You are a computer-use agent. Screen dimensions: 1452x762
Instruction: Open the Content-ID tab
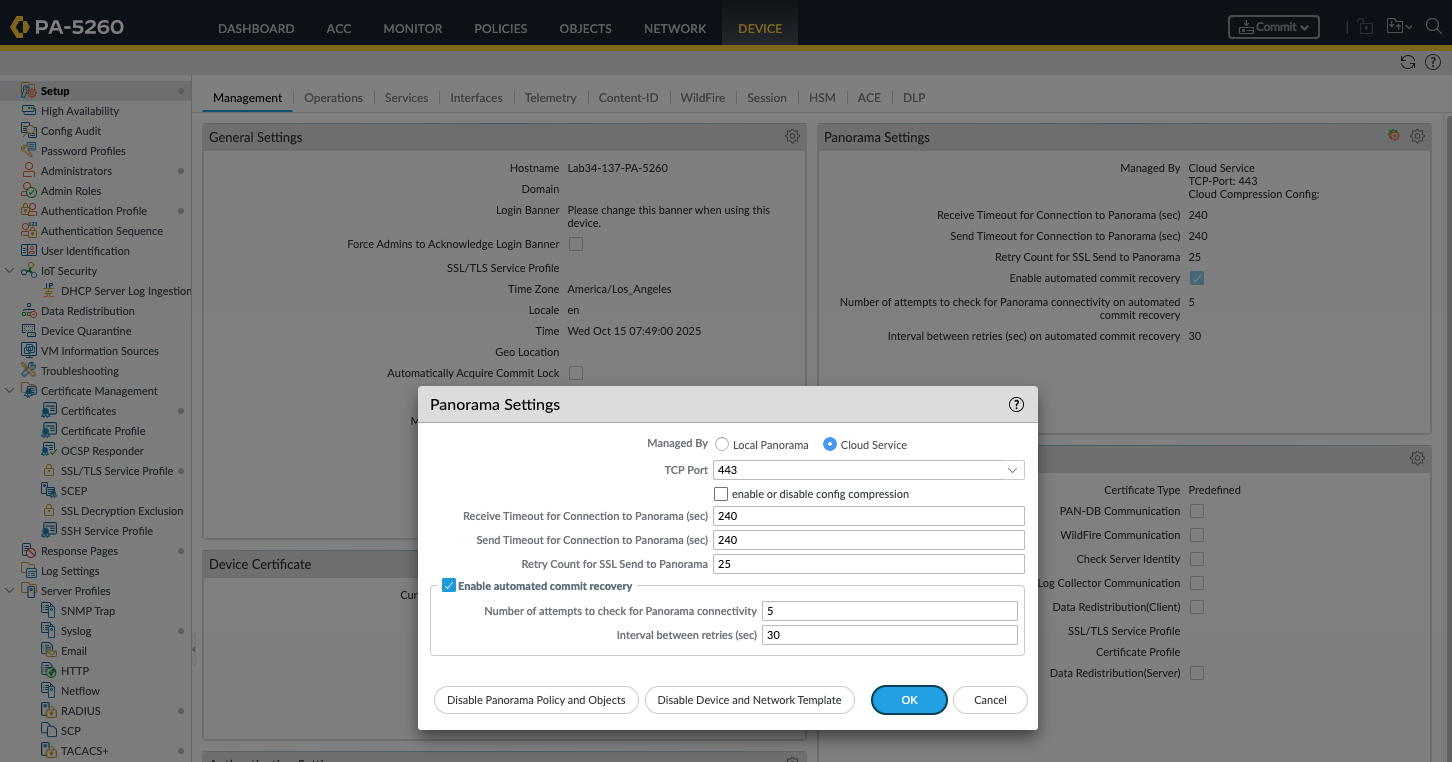628,98
